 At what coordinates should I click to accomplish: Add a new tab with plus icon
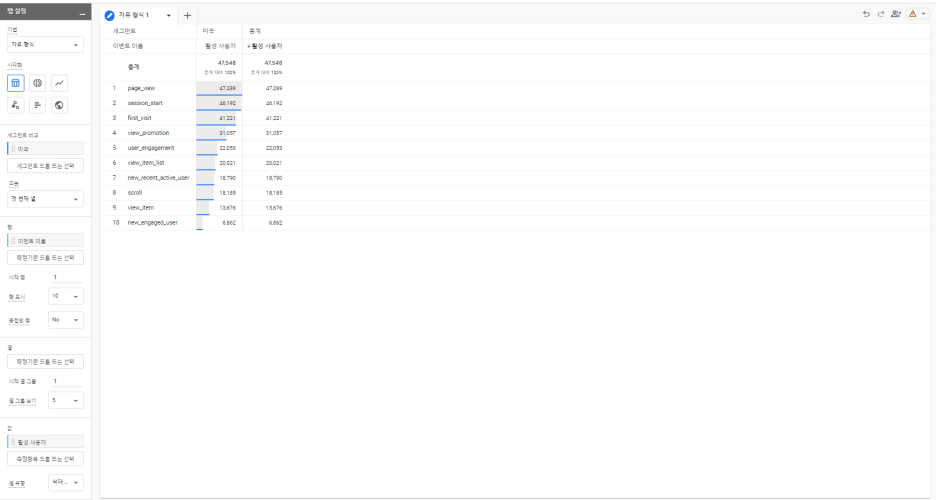click(187, 16)
